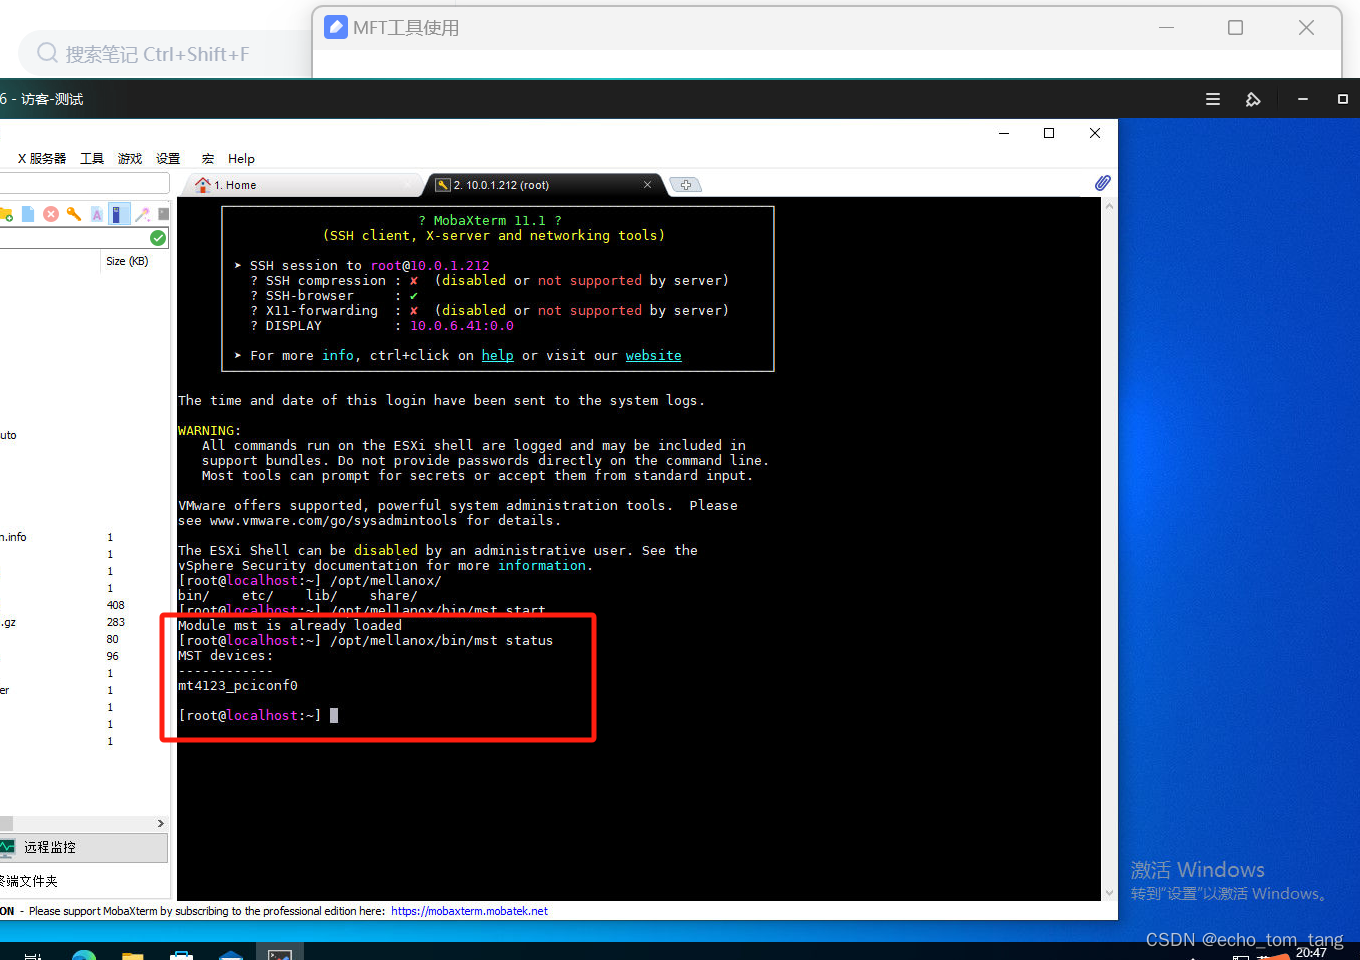Click the red delete icon in file toolbar

[x=51, y=214]
